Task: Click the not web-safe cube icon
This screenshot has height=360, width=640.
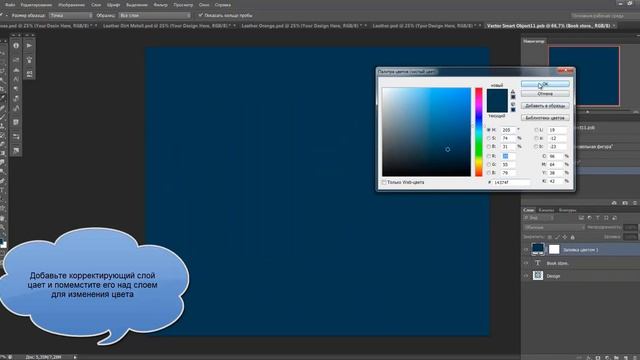Action: point(513,104)
